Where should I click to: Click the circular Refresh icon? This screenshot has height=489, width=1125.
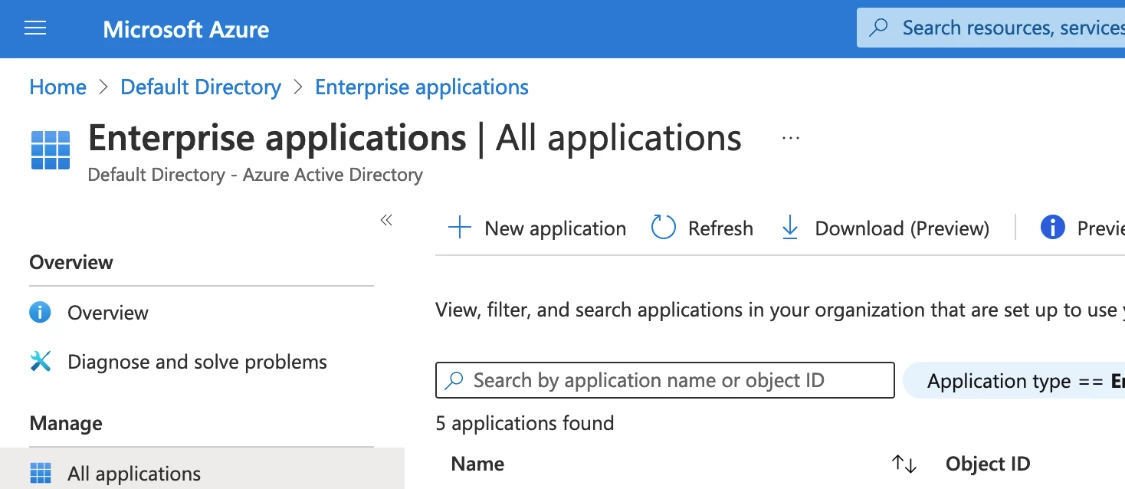663,228
